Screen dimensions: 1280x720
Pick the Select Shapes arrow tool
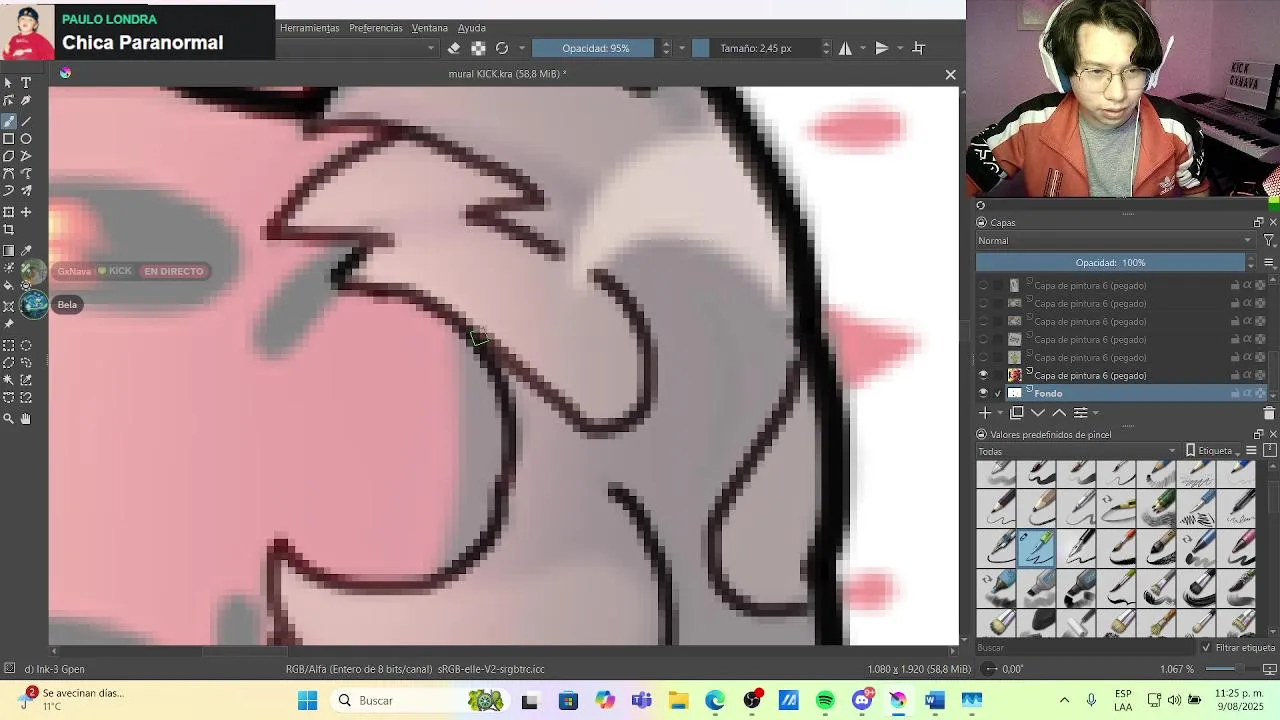[x=9, y=83]
